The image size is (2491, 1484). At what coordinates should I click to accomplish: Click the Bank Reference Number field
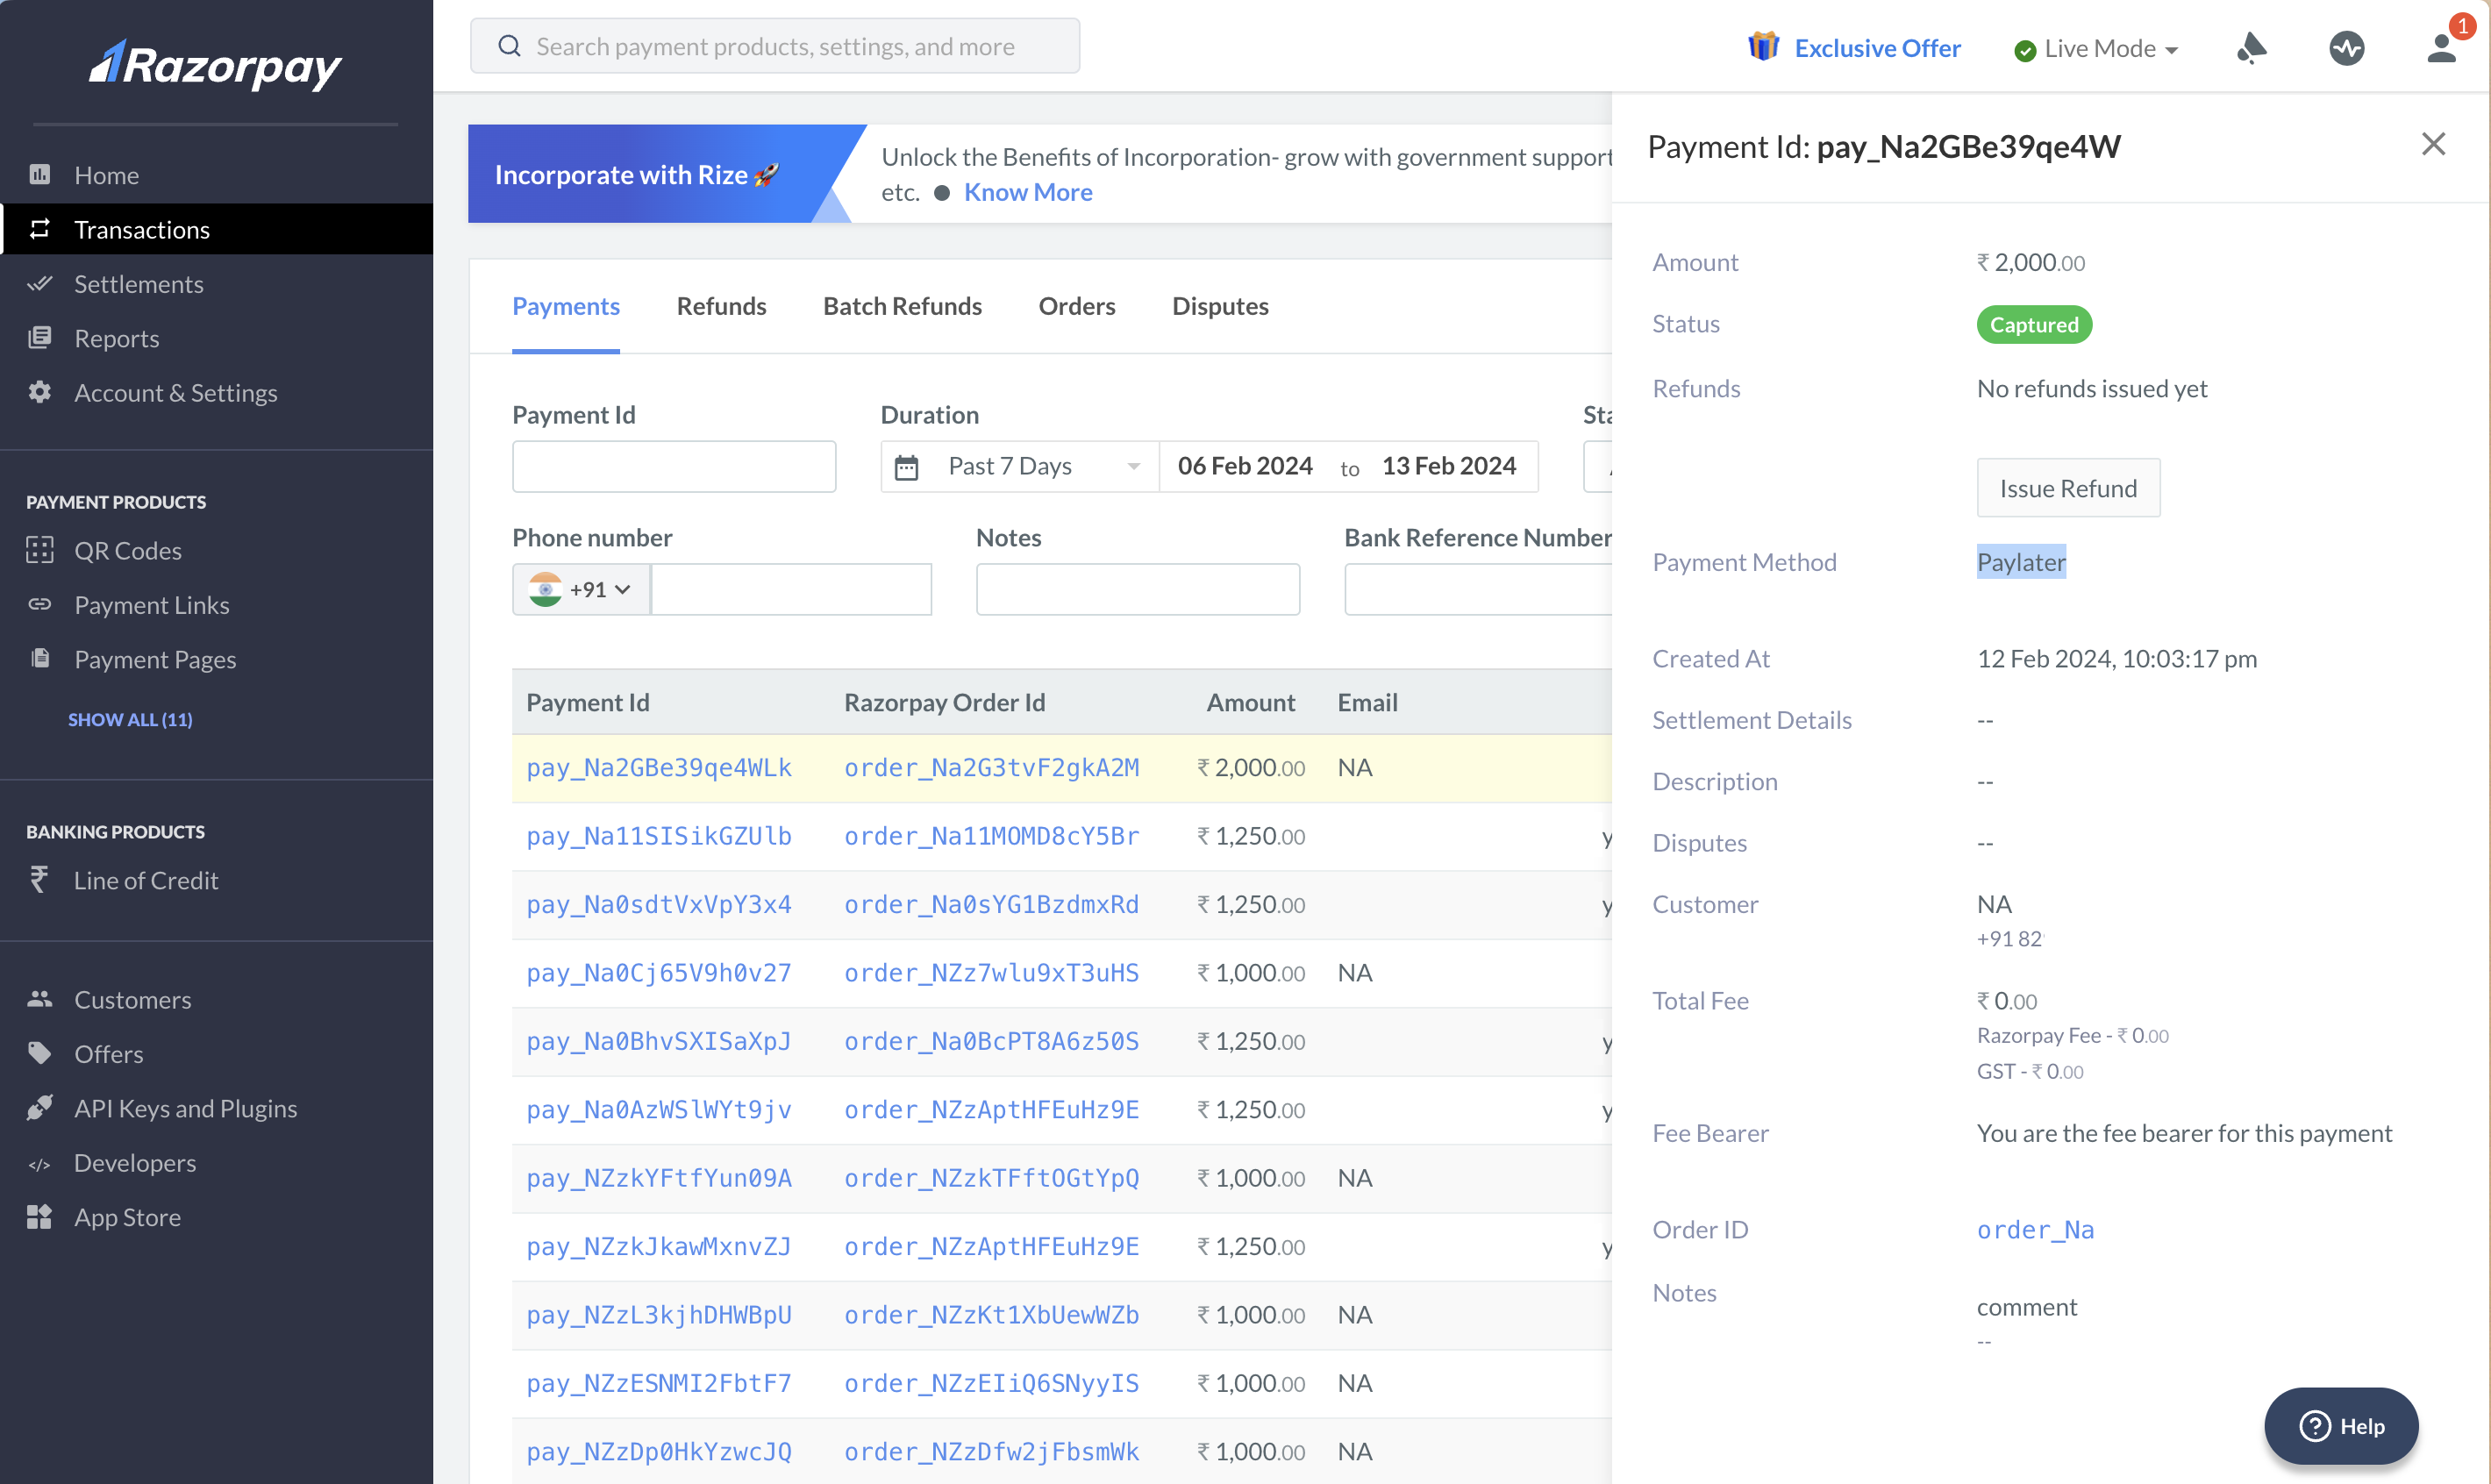(x=1478, y=589)
